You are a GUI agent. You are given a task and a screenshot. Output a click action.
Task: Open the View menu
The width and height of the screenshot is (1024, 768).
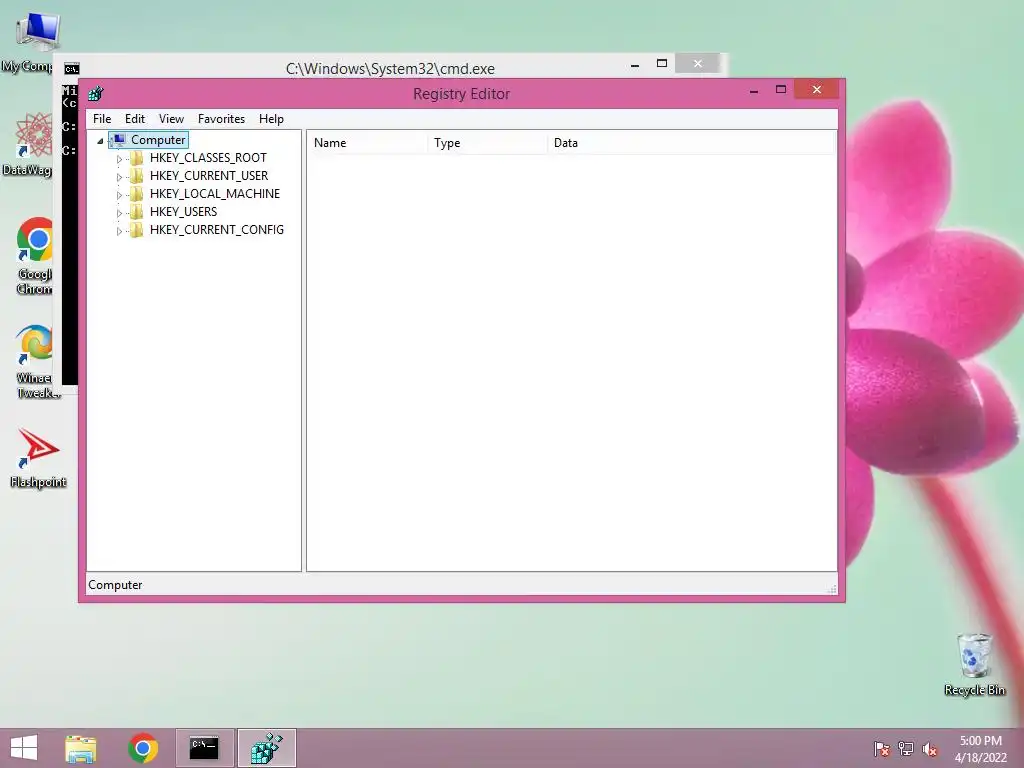coord(171,119)
